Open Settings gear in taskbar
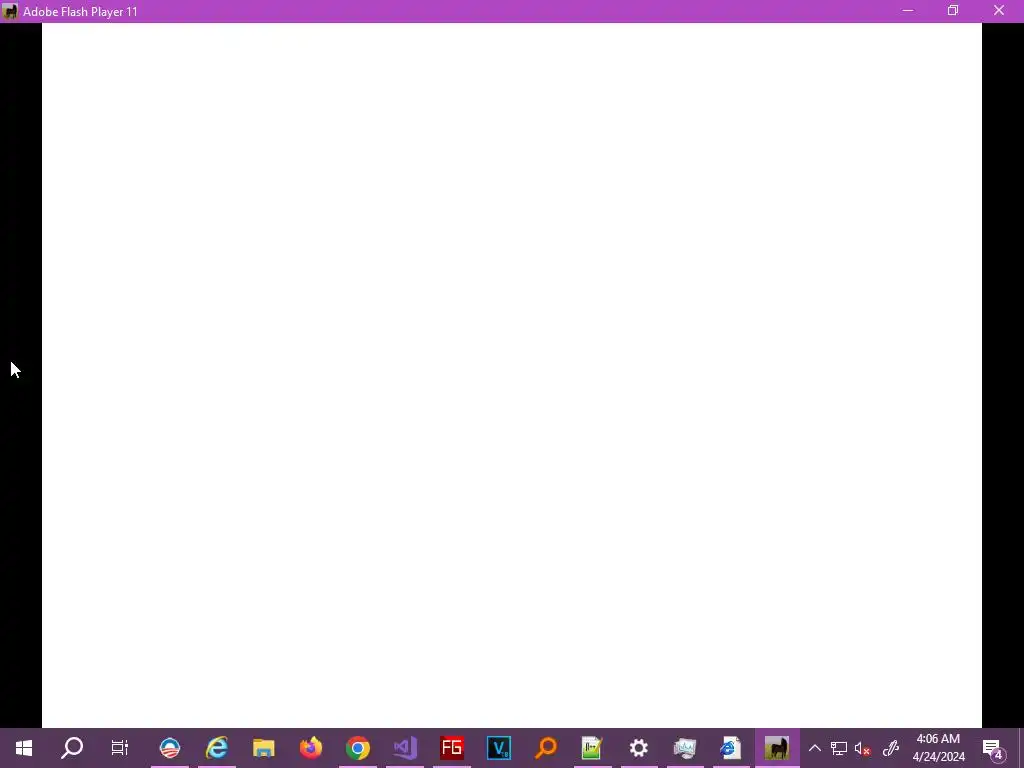1024x768 pixels. pos(639,748)
